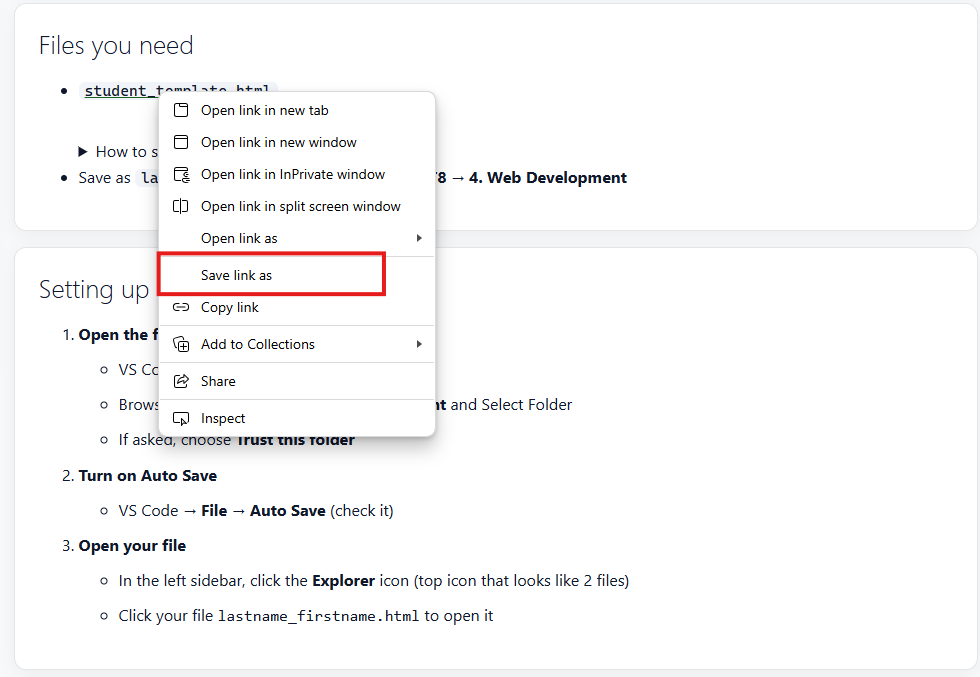
Task: Click the split screen window icon
Action: click(x=182, y=206)
